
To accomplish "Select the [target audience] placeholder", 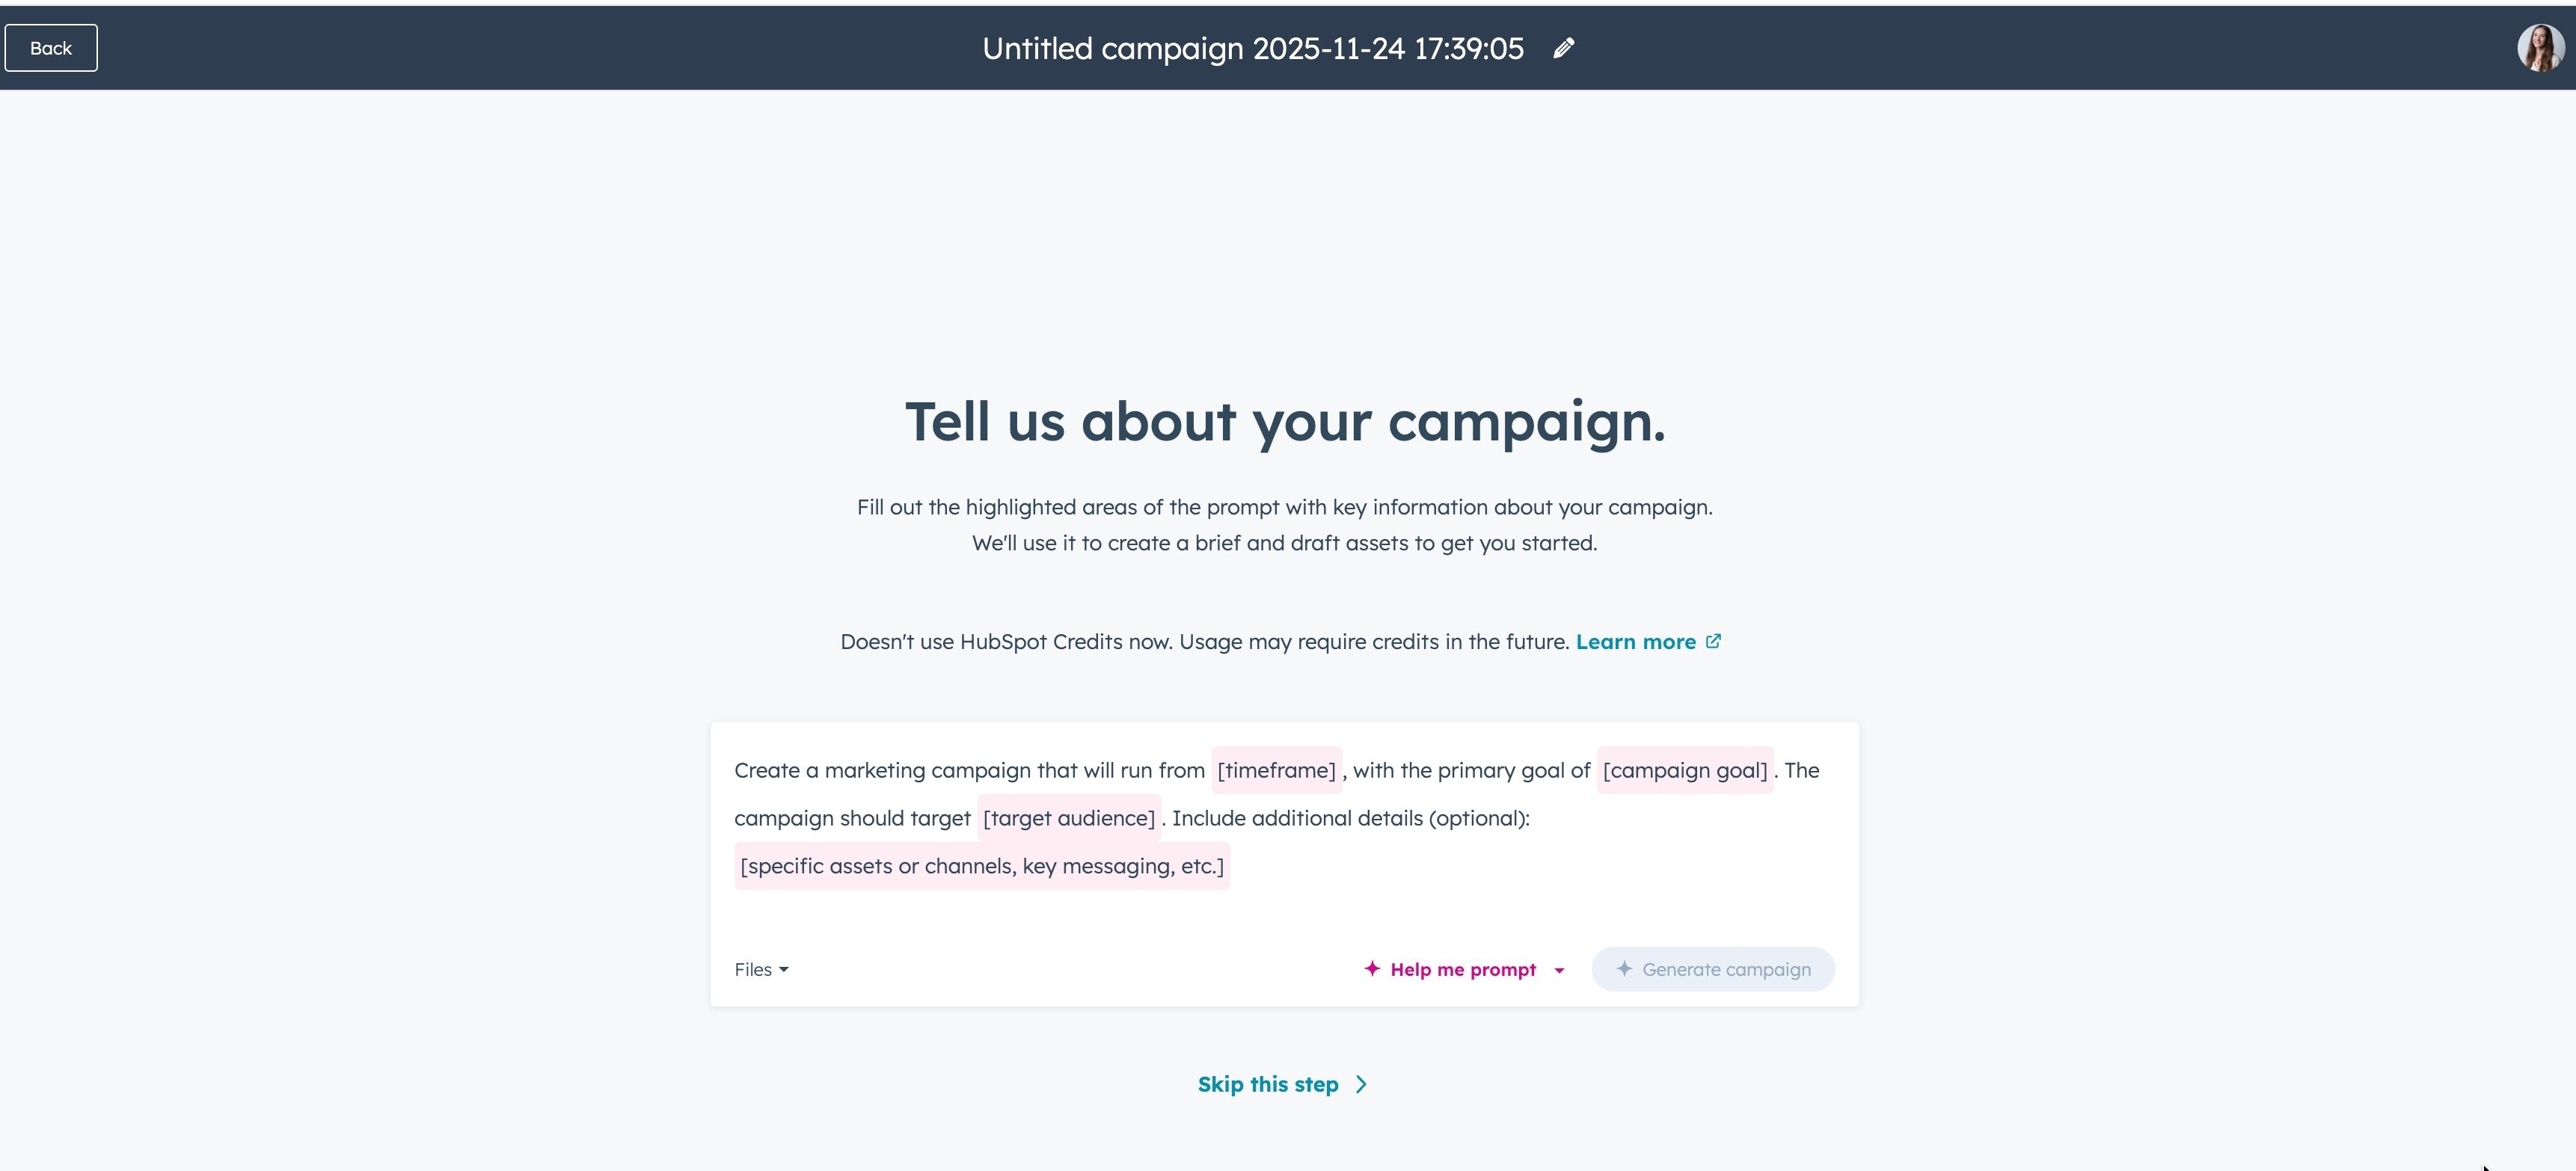I will point(1068,818).
